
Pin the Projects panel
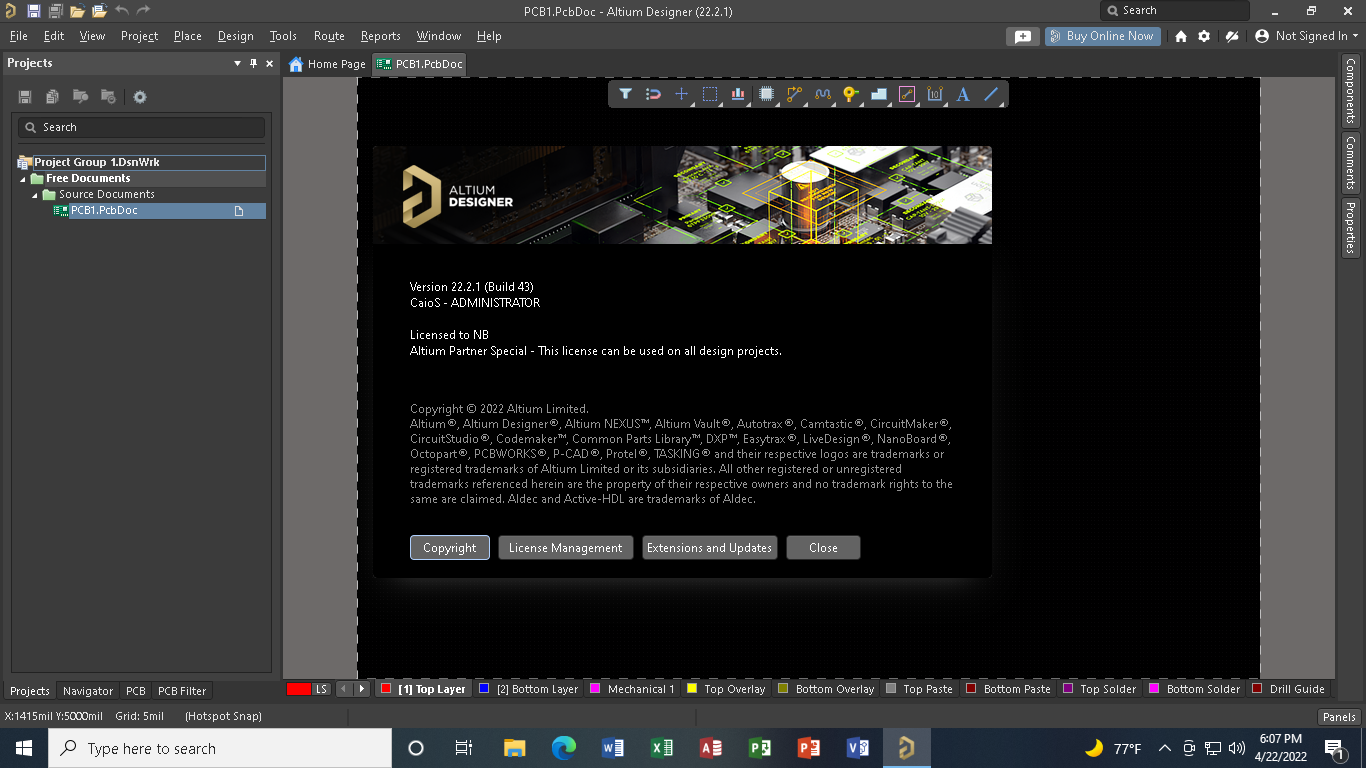pyautogui.click(x=253, y=63)
